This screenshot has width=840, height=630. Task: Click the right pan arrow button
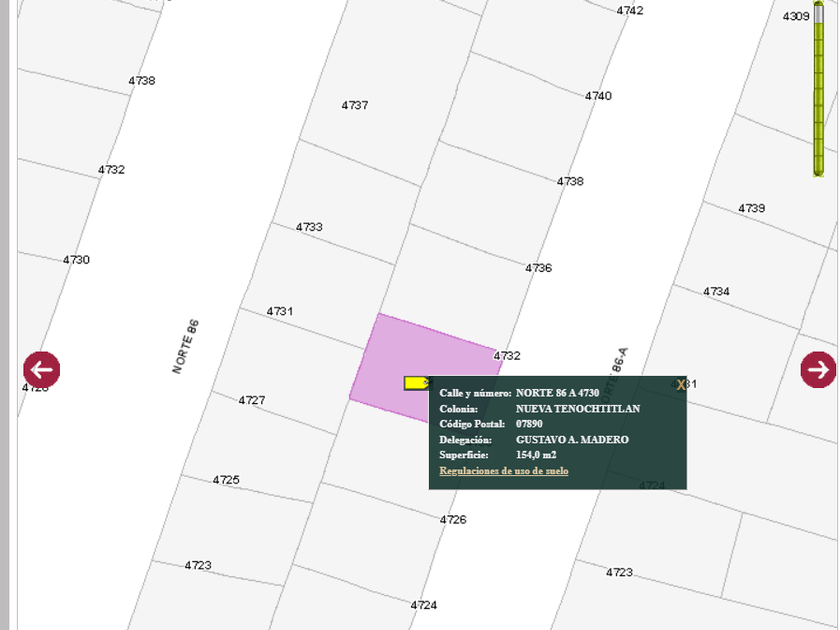818,369
